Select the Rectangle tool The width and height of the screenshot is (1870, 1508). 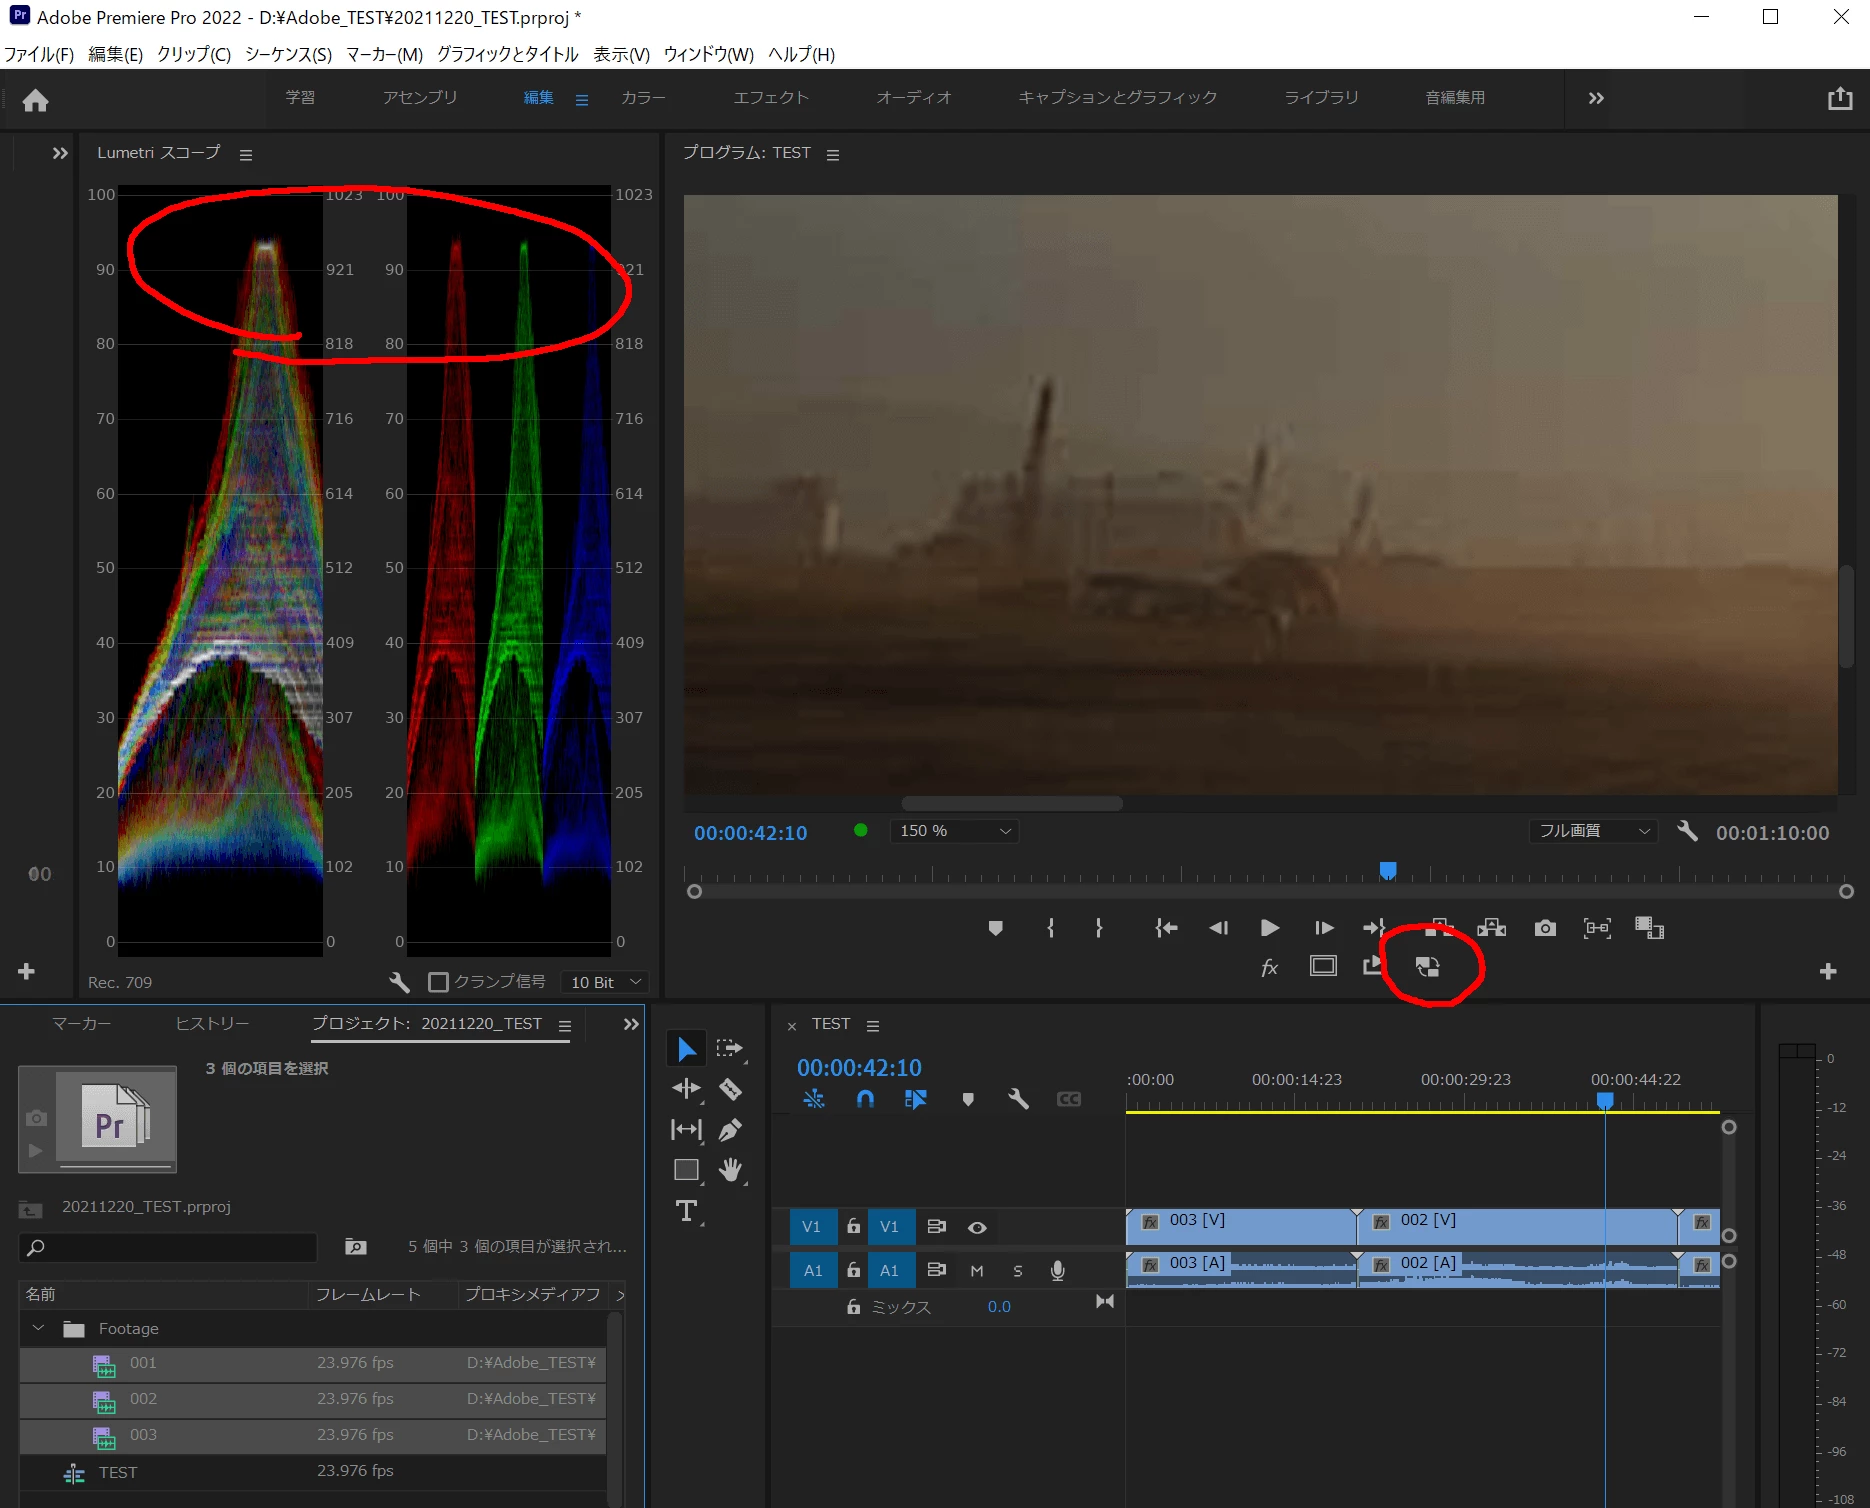686,1170
